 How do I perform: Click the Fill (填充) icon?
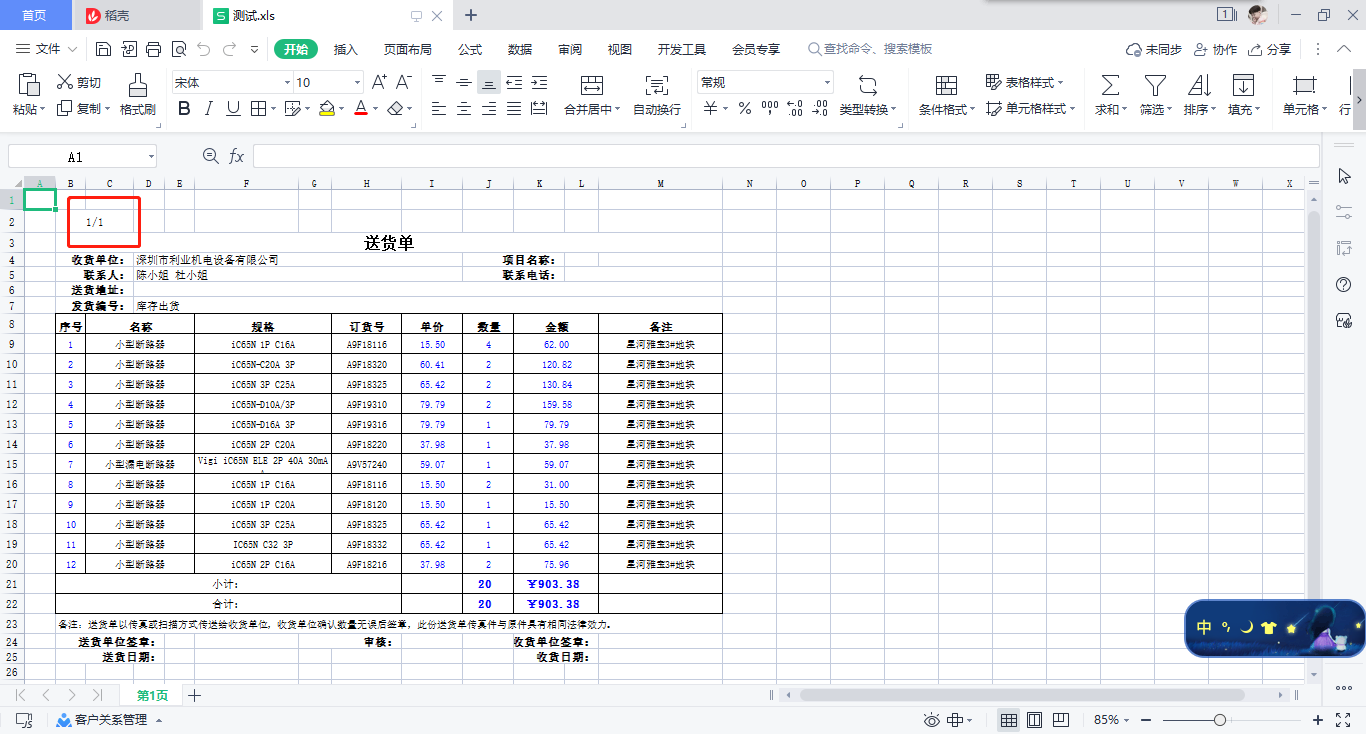pos(1243,84)
